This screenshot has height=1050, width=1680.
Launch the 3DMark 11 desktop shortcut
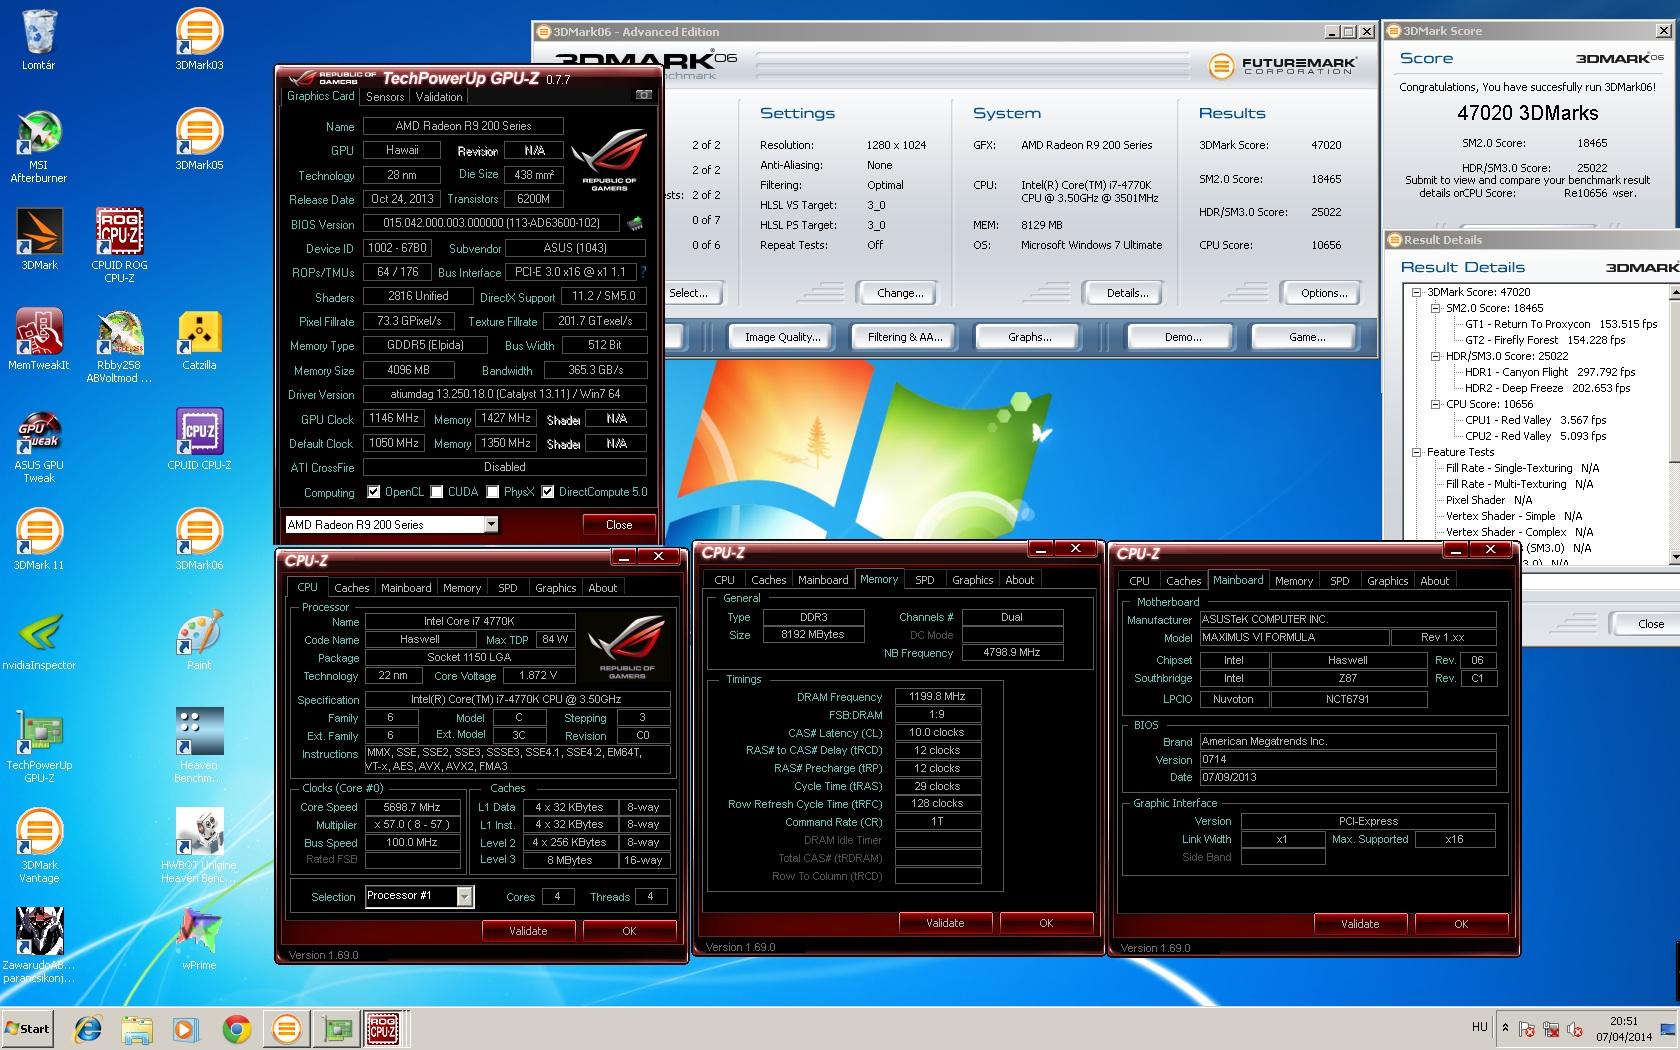click(x=38, y=540)
